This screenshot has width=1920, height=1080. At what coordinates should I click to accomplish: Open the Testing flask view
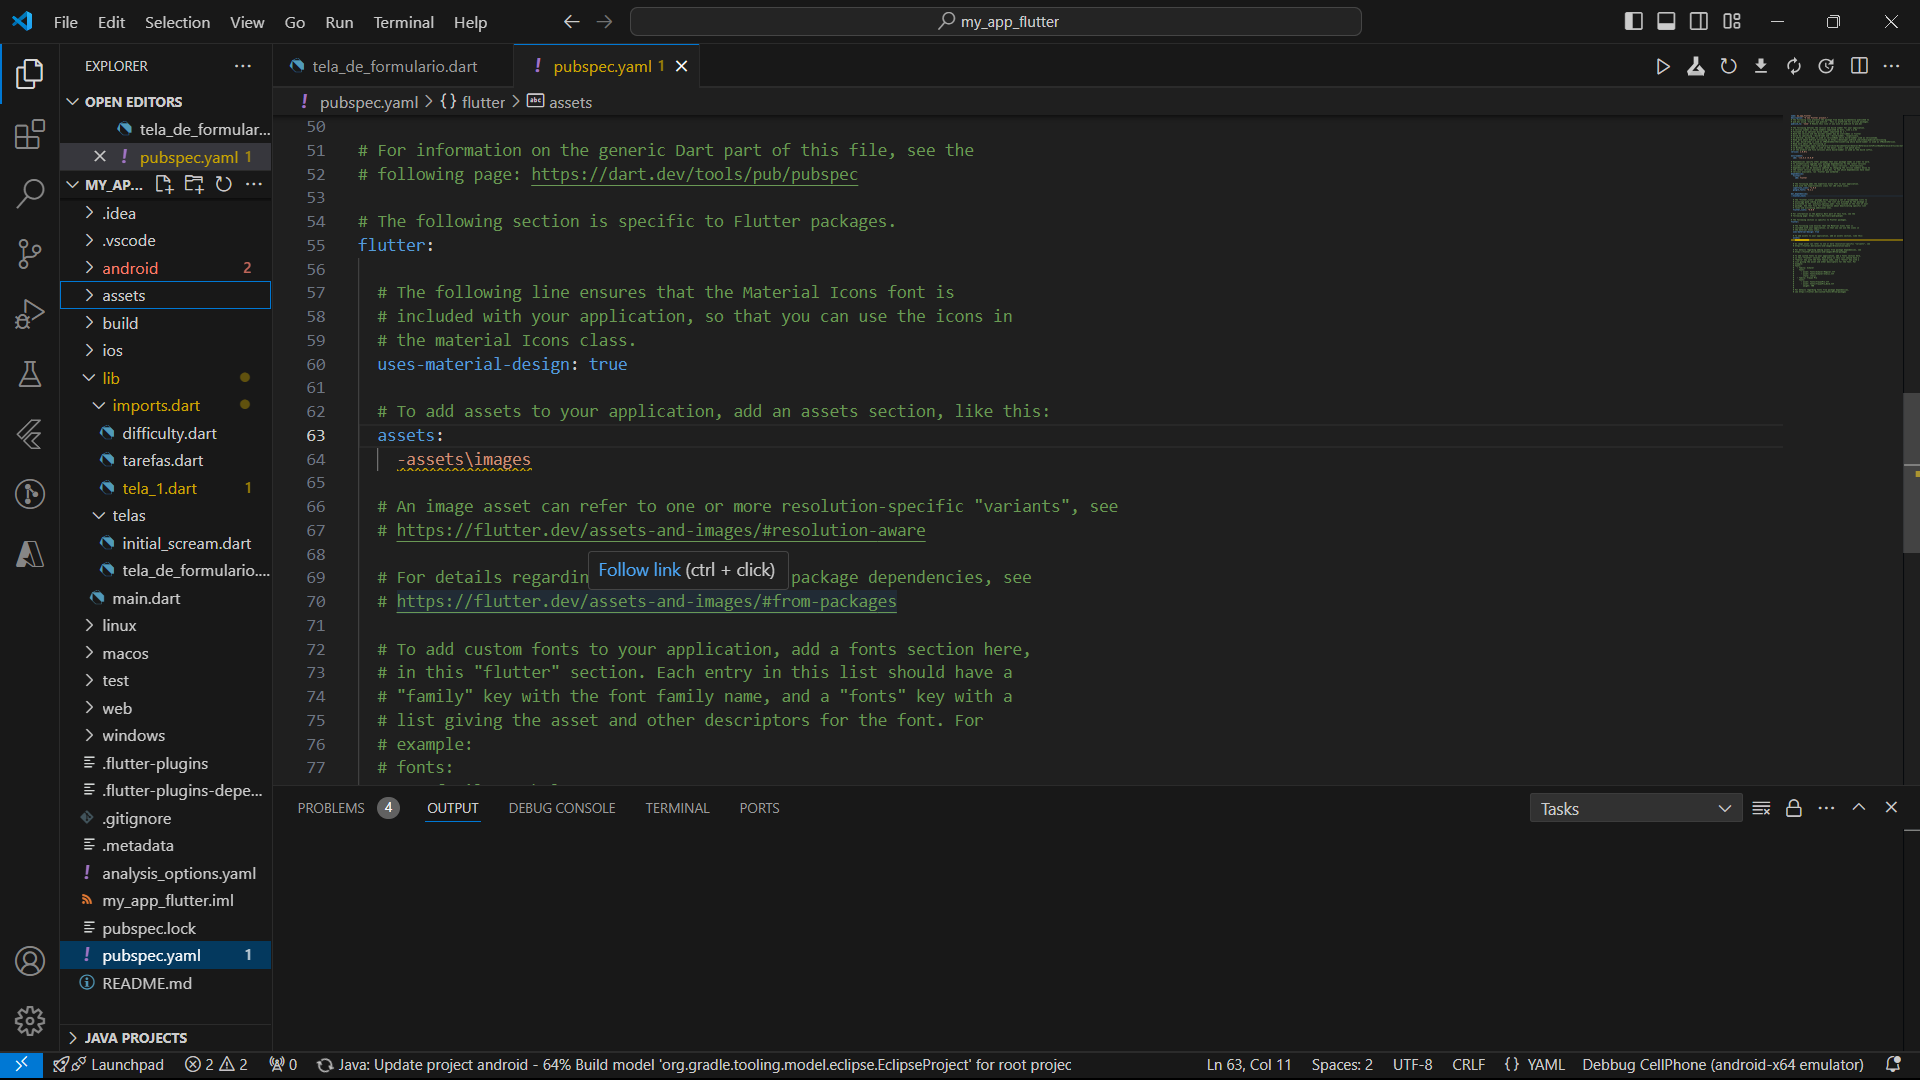click(x=30, y=374)
